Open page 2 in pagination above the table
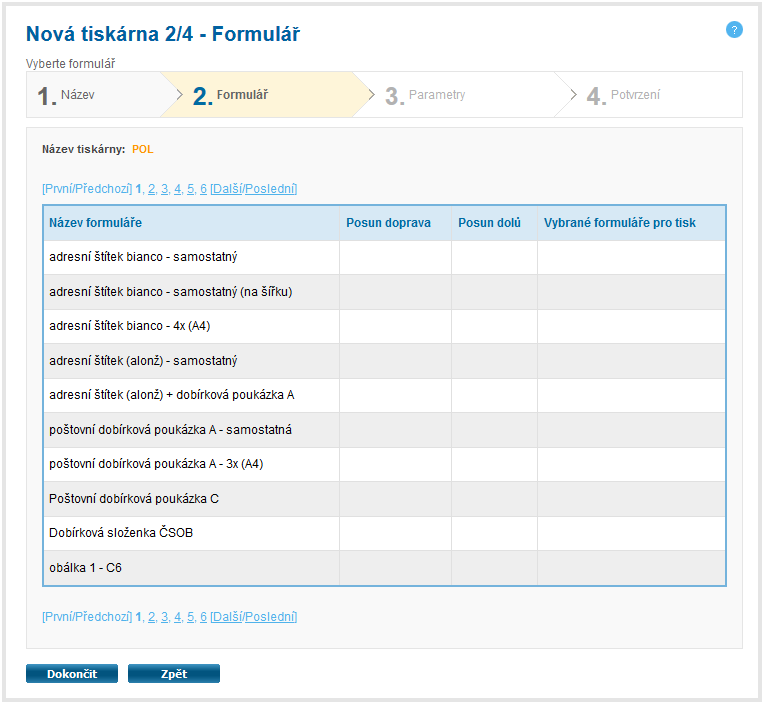This screenshot has width=763, height=703. [x=151, y=189]
